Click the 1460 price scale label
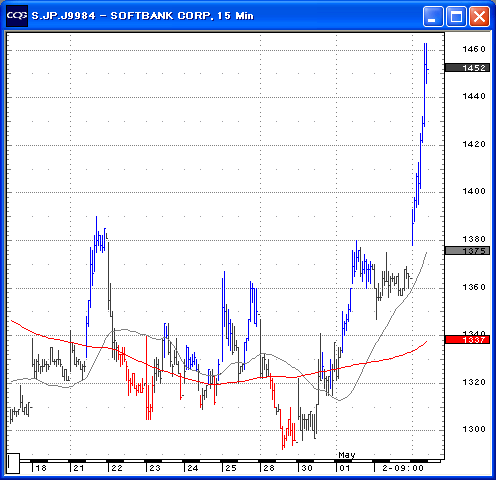Viewport: 496px width, 480px height. [474, 49]
